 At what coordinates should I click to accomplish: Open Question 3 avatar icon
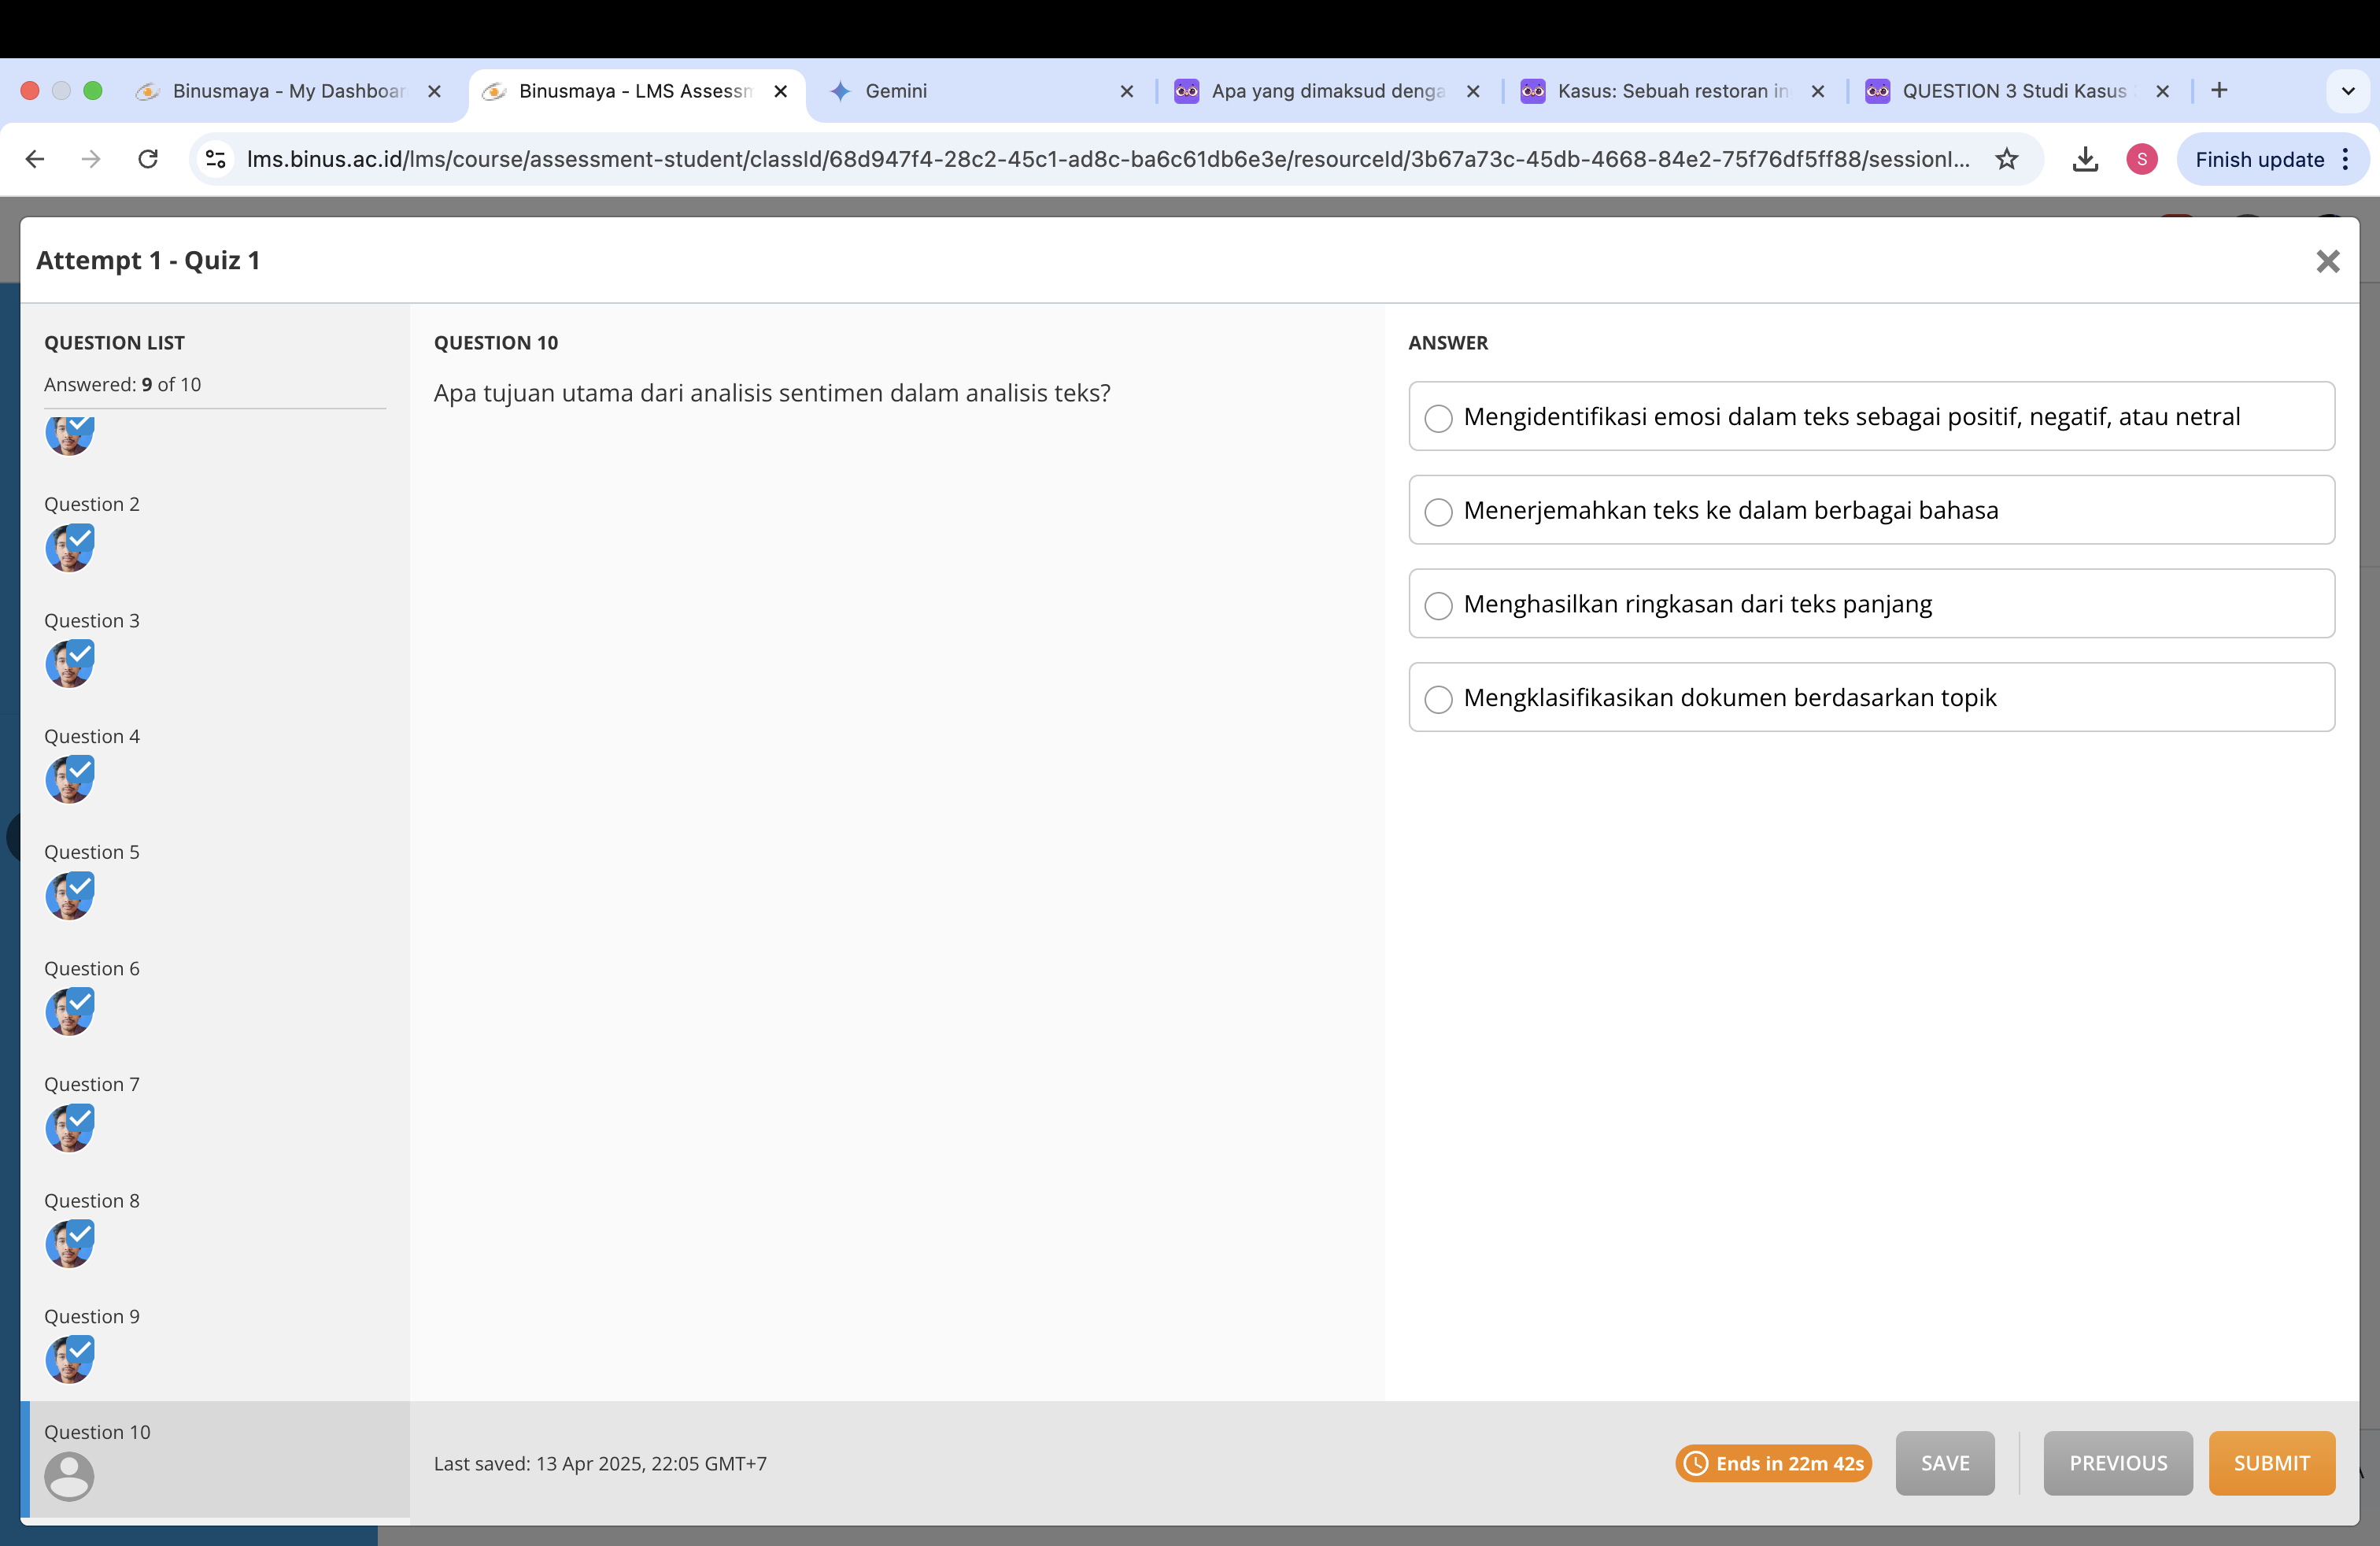tap(70, 664)
